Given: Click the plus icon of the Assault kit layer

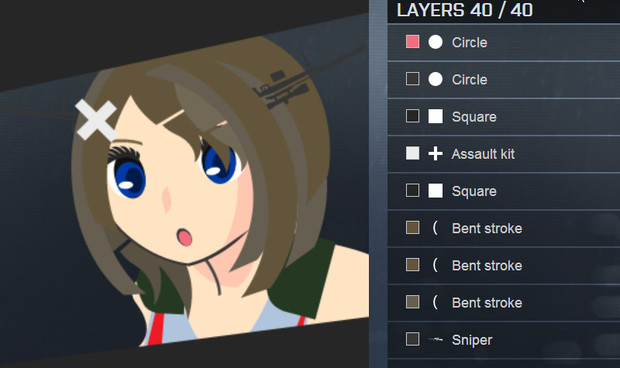Looking at the screenshot, I should (x=435, y=153).
